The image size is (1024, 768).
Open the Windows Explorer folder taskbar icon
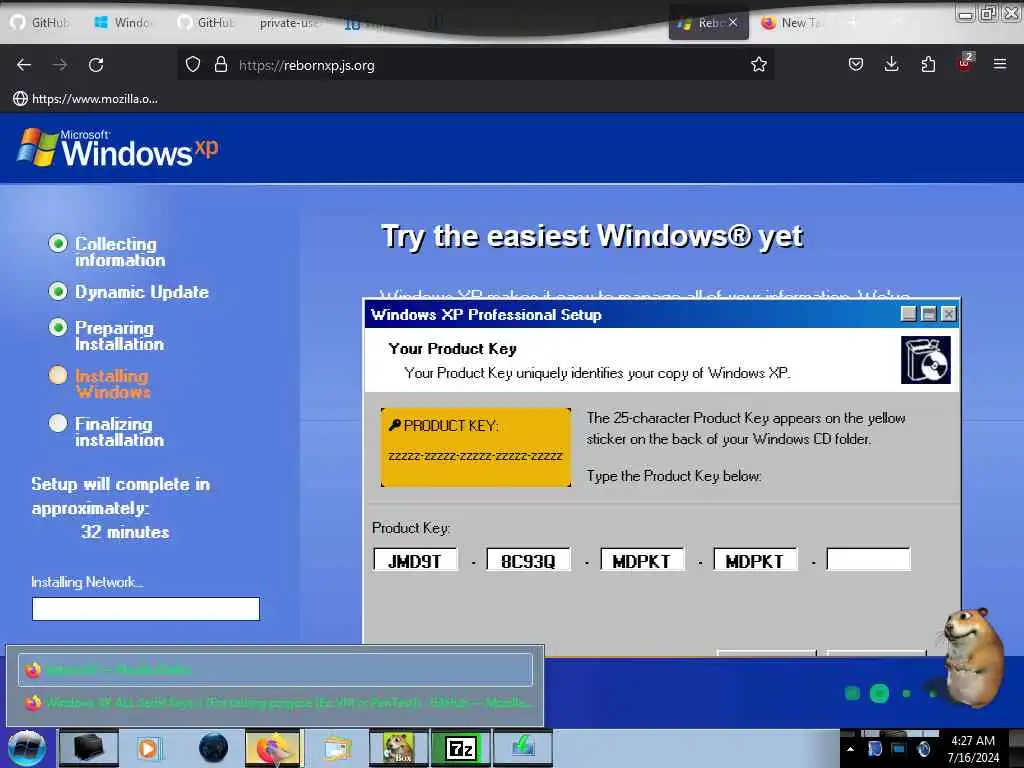(337, 748)
